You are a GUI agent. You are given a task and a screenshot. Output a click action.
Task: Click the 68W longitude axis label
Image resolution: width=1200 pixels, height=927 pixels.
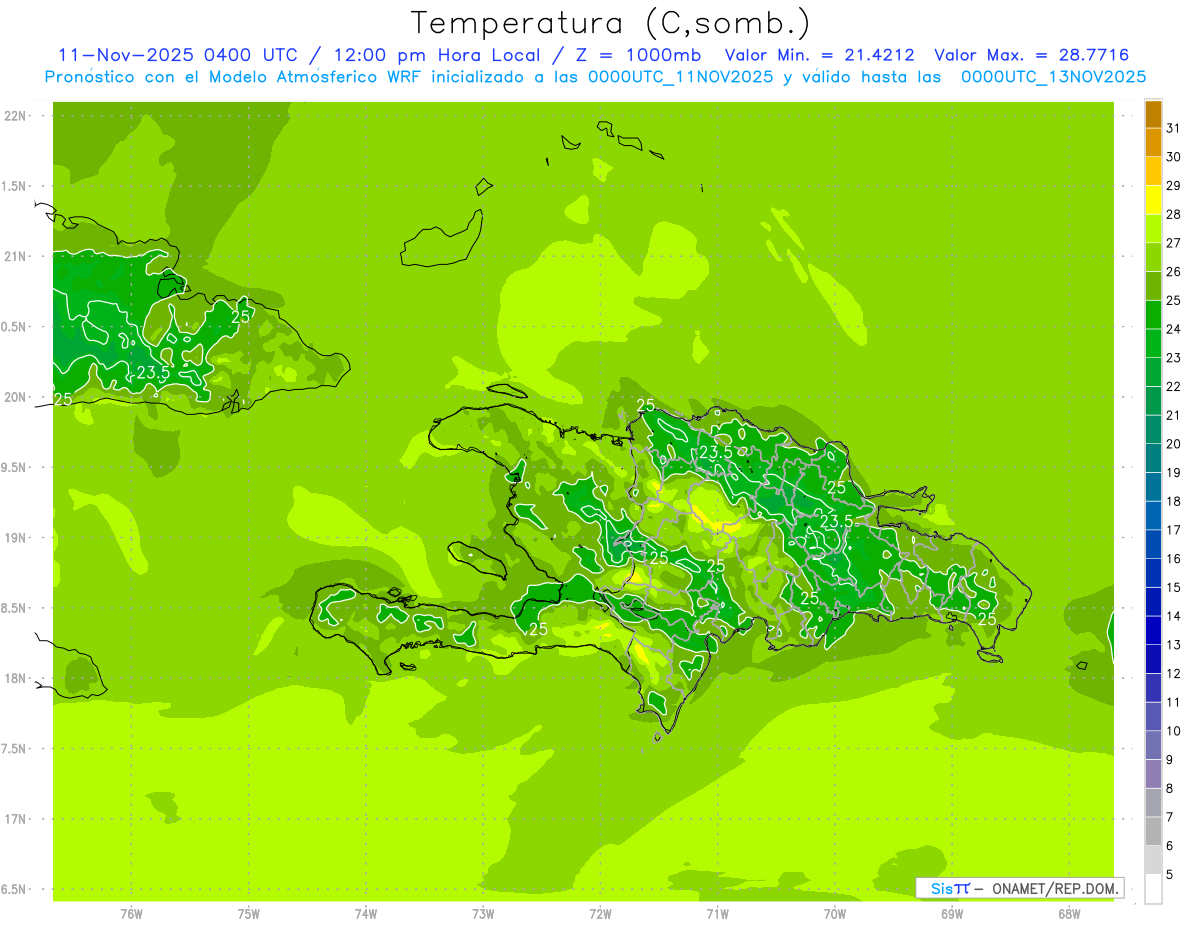[x=1069, y=913]
